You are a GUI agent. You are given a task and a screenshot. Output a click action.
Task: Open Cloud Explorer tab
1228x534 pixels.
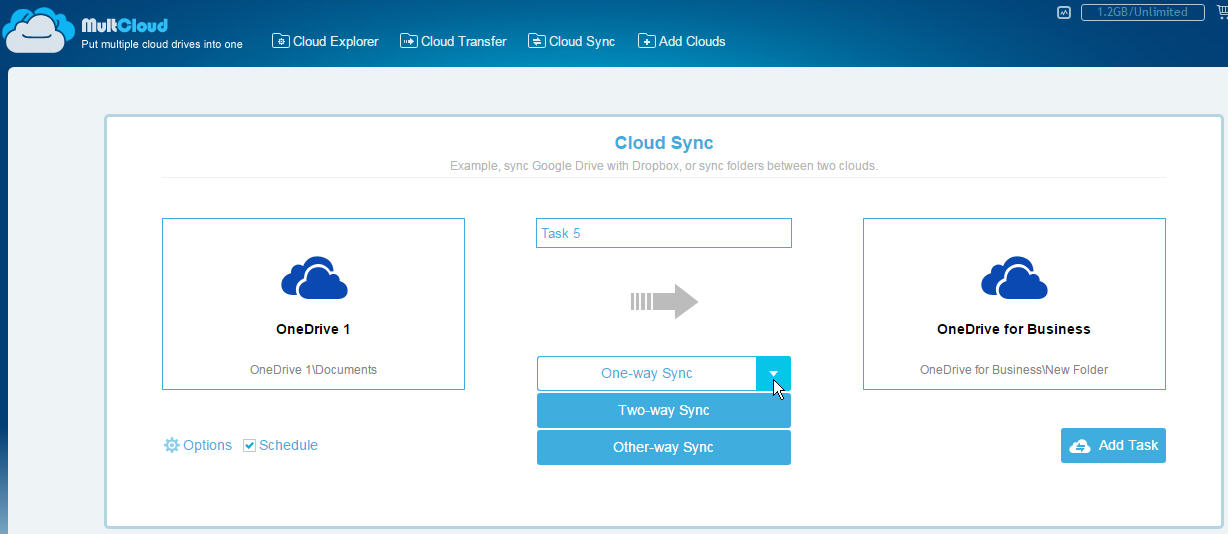pyautogui.click(x=326, y=41)
